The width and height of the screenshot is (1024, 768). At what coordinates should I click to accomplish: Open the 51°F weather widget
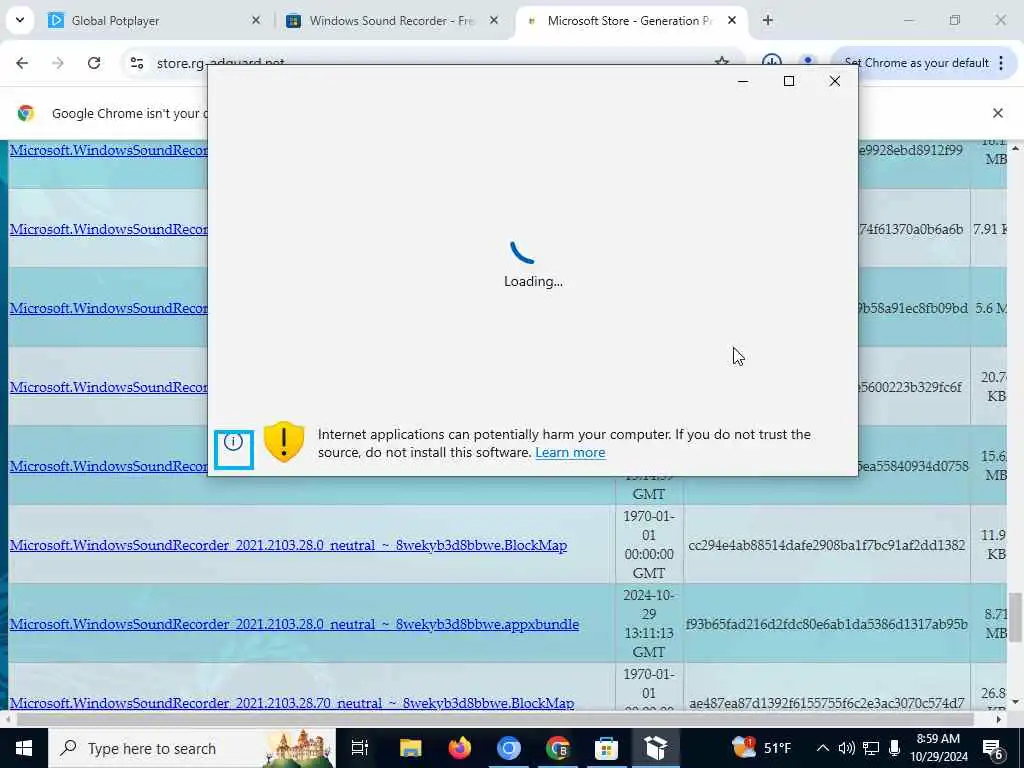[x=761, y=748]
